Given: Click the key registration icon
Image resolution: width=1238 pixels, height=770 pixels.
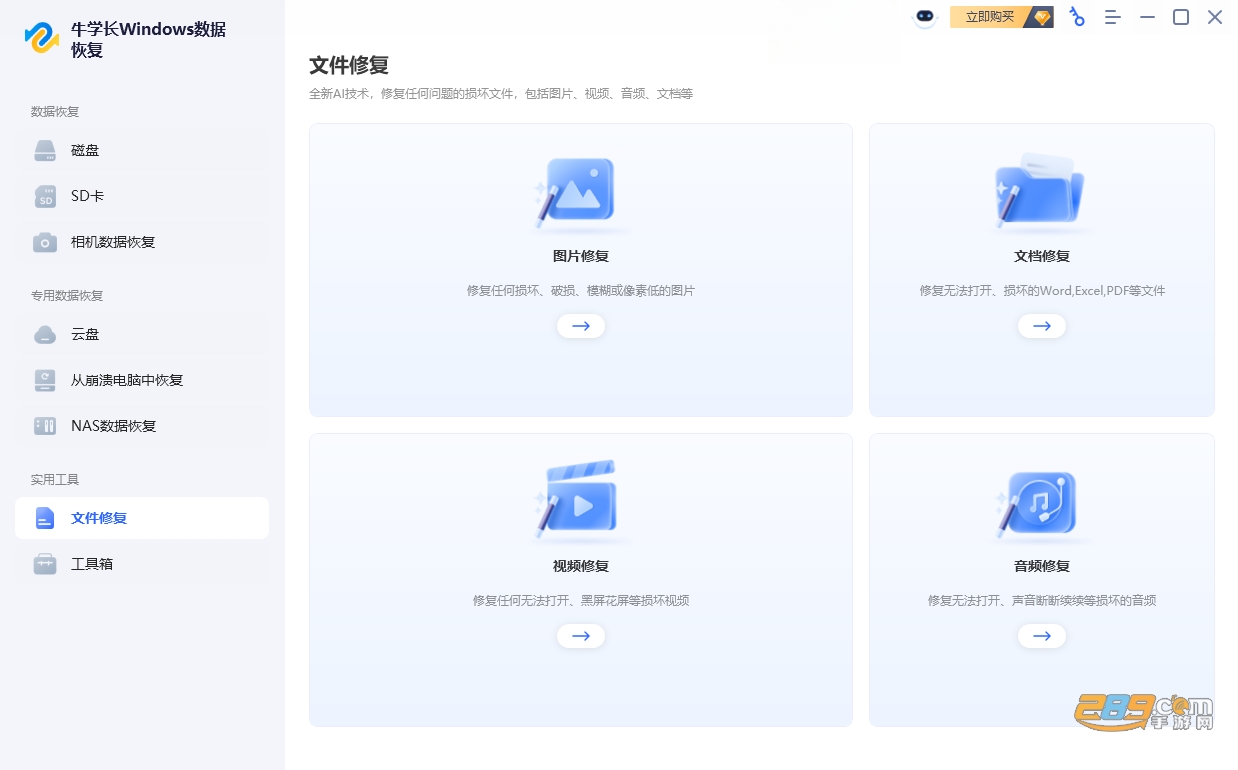Looking at the screenshot, I should click(x=1077, y=17).
